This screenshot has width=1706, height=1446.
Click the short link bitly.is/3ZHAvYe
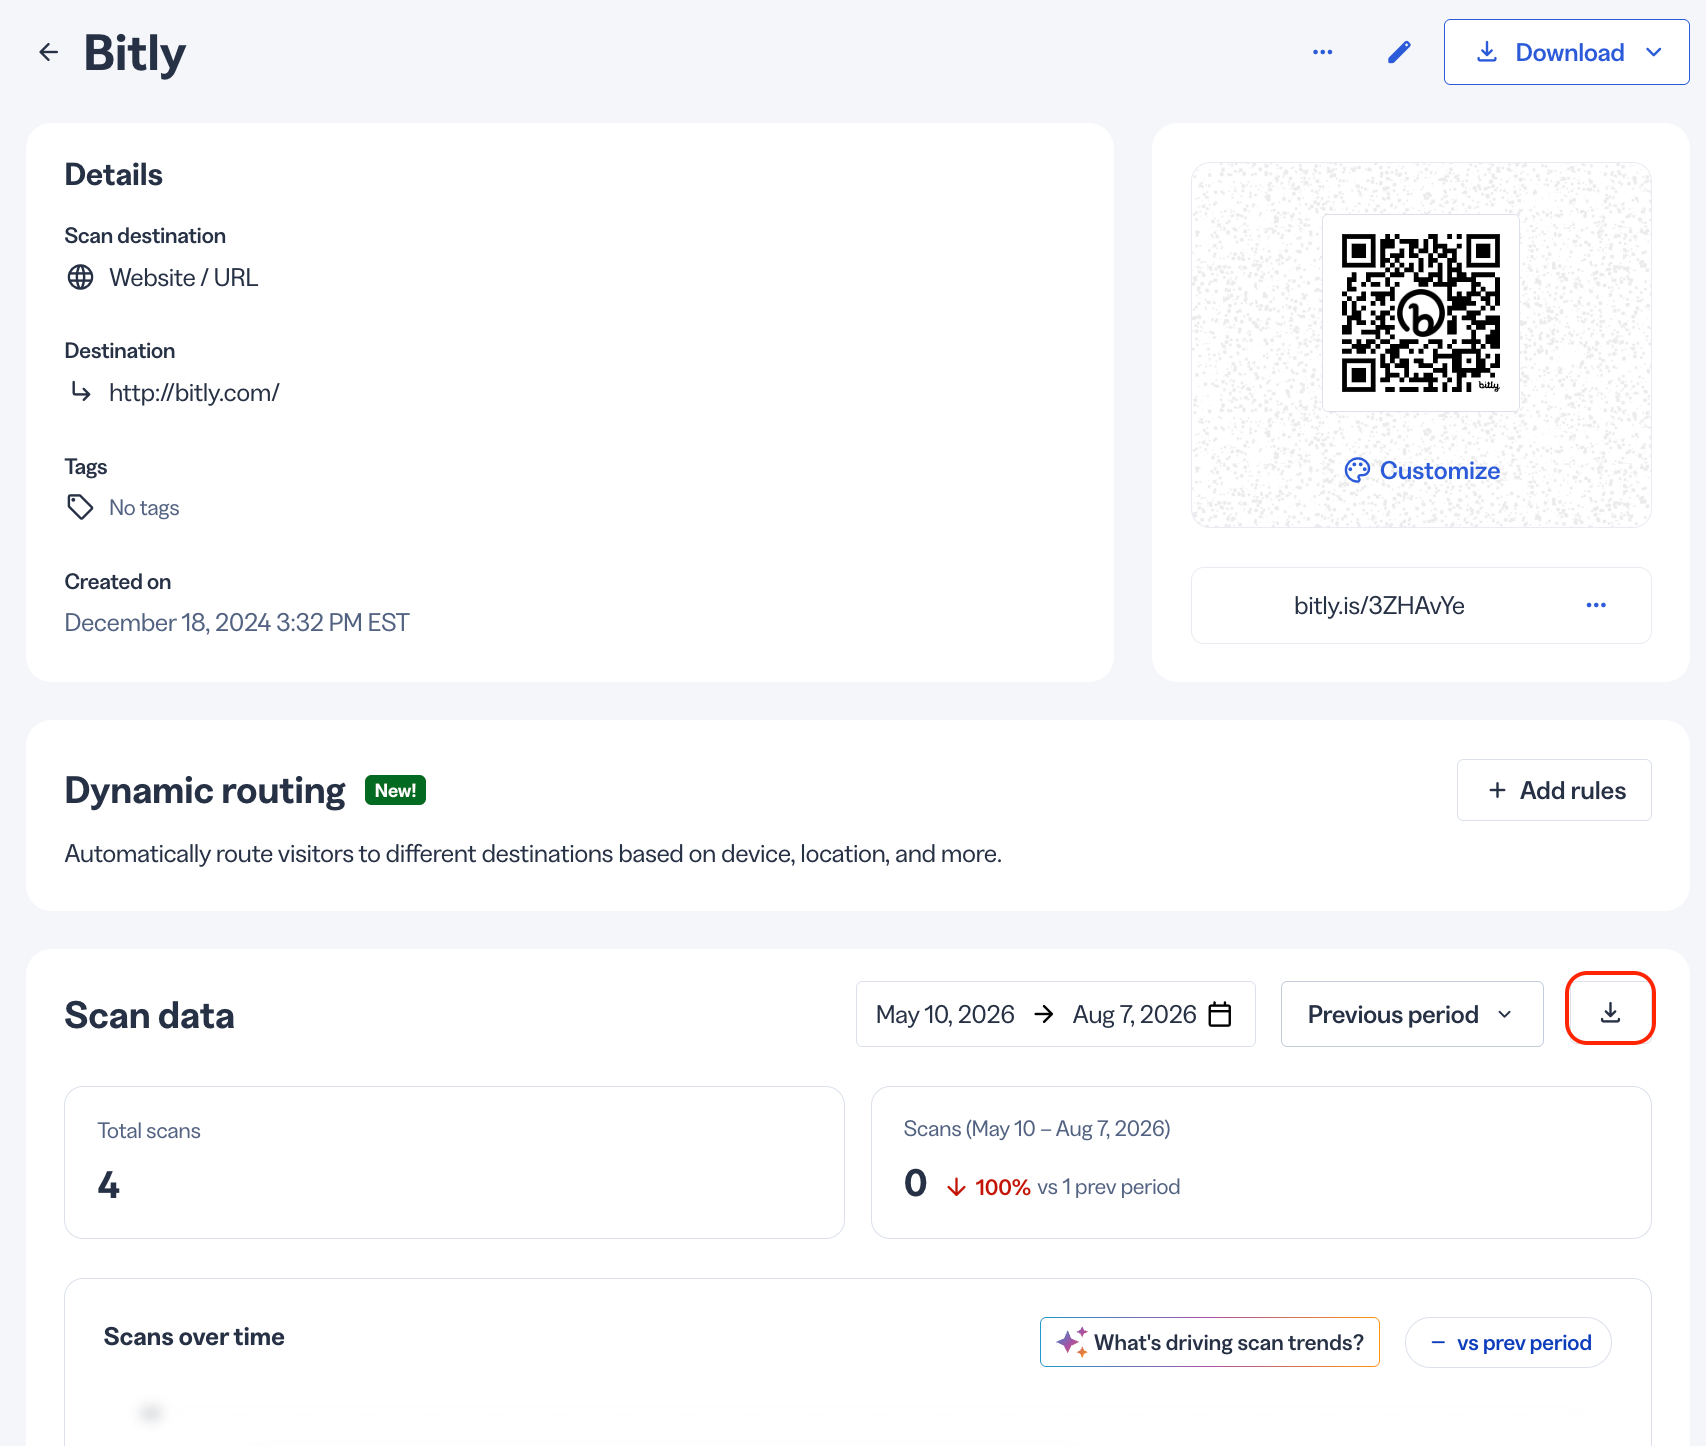tap(1379, 605)
